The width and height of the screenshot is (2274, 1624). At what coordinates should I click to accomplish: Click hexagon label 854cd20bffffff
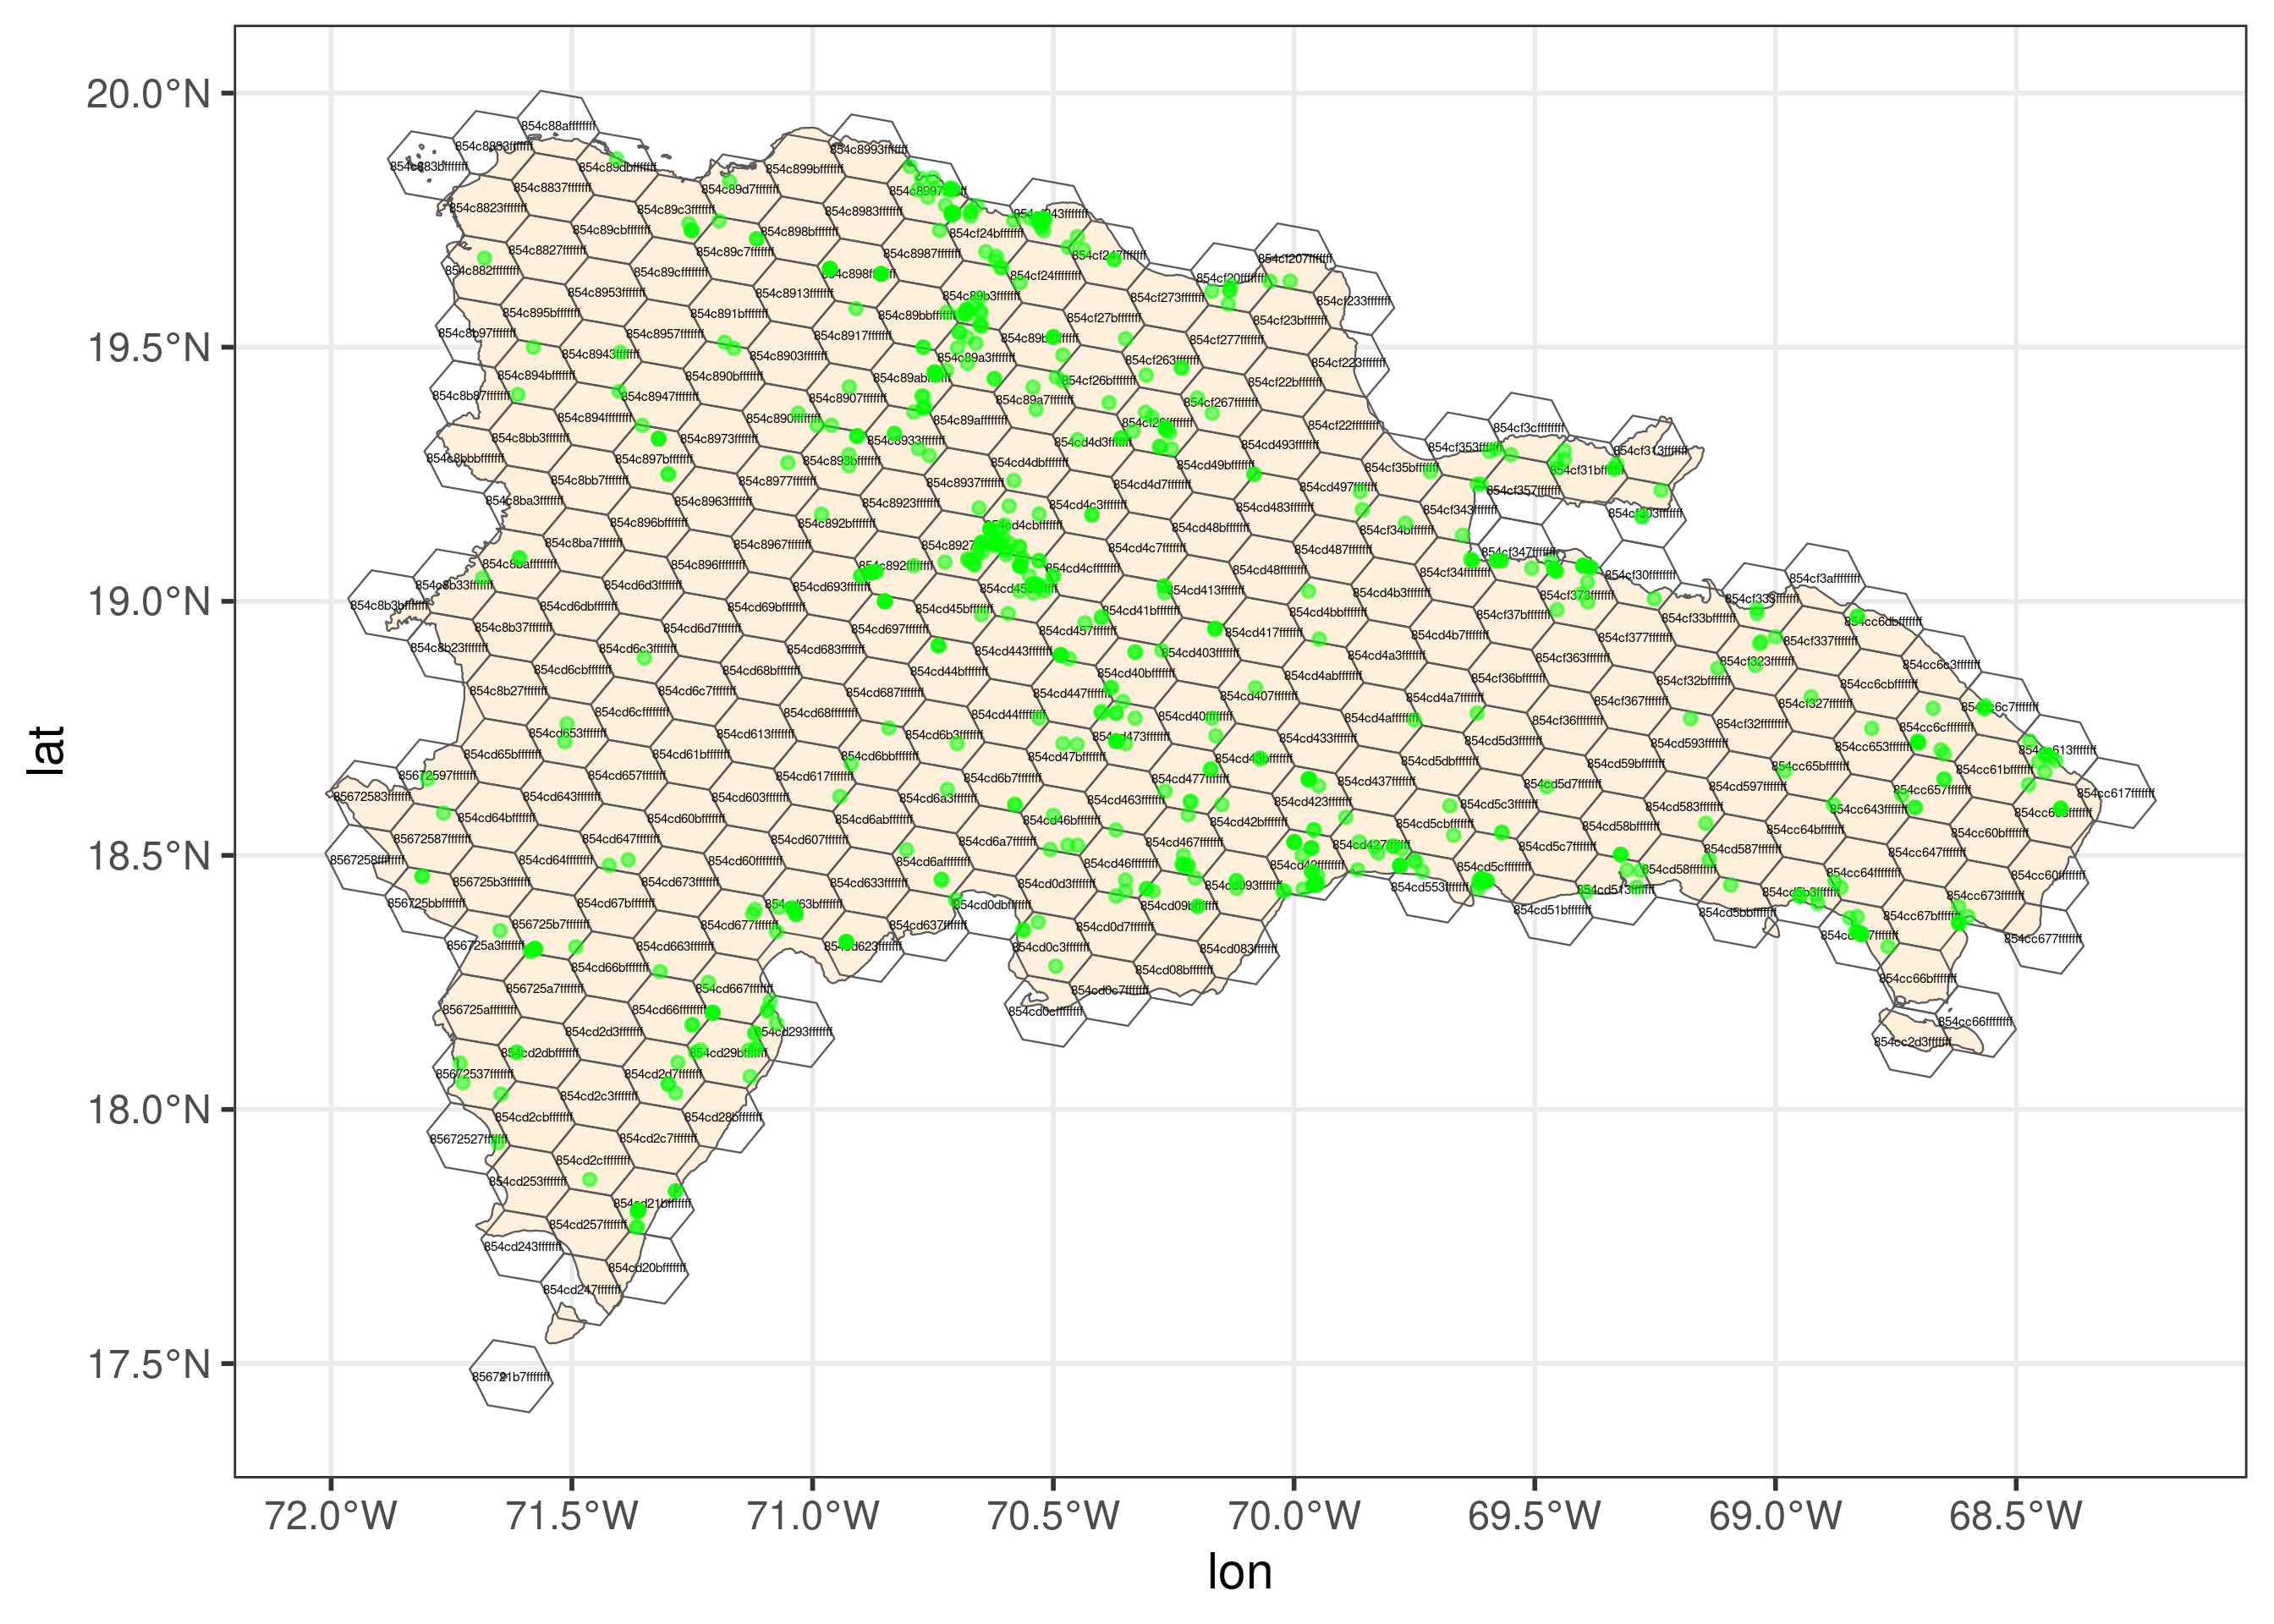647,1268
